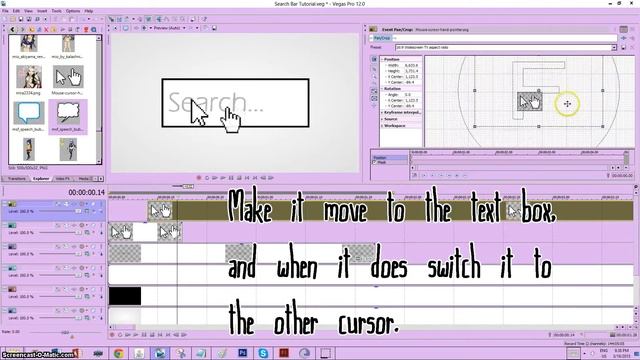The width and height of the screenshot is (640, 360).
Task: Click the Explorer back arrow icon
Action: pyautogui.click(x=12, y=29)
